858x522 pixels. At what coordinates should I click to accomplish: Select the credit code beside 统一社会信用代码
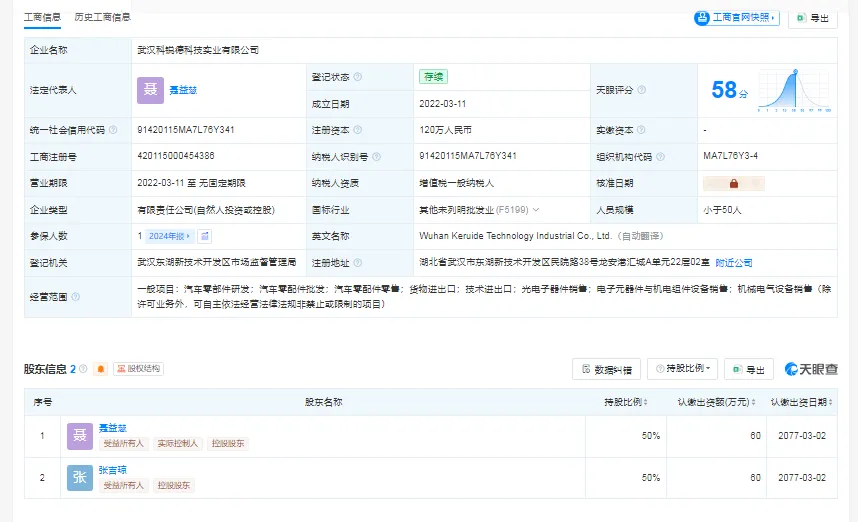point(185,130)
